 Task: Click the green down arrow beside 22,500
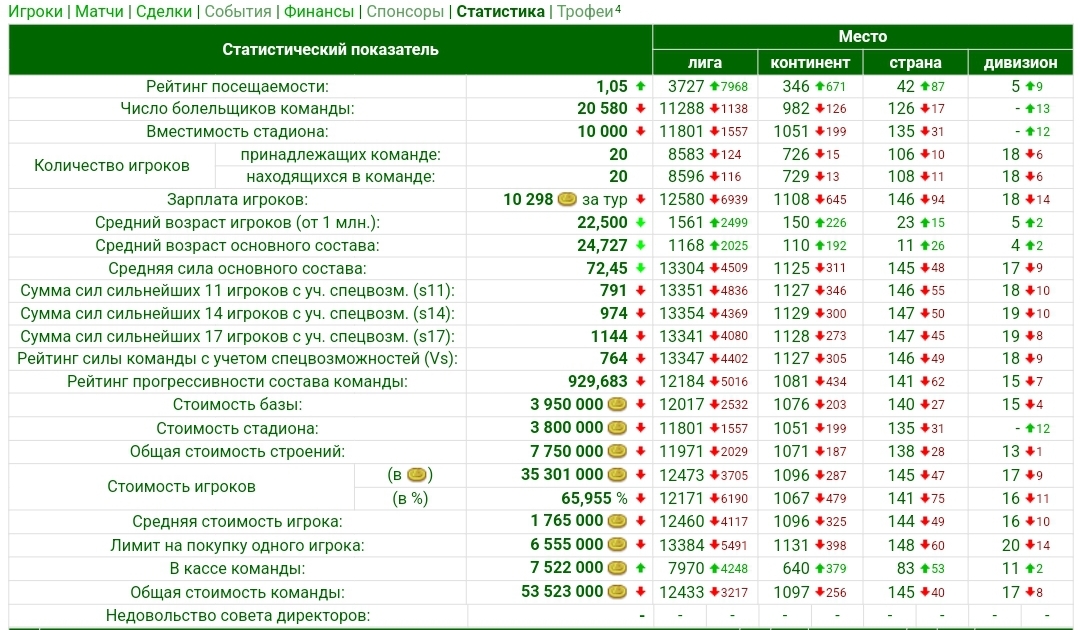(641, 222)
